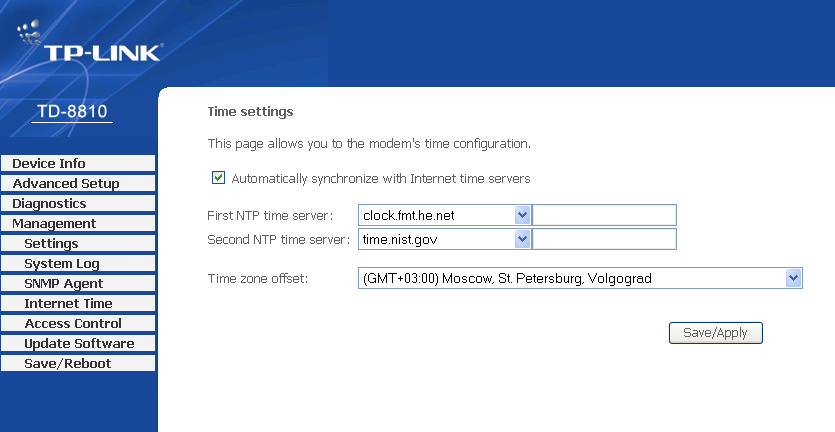Select Internet Time in sidebar
Screen dimensions: 835x432
(68, 304)
